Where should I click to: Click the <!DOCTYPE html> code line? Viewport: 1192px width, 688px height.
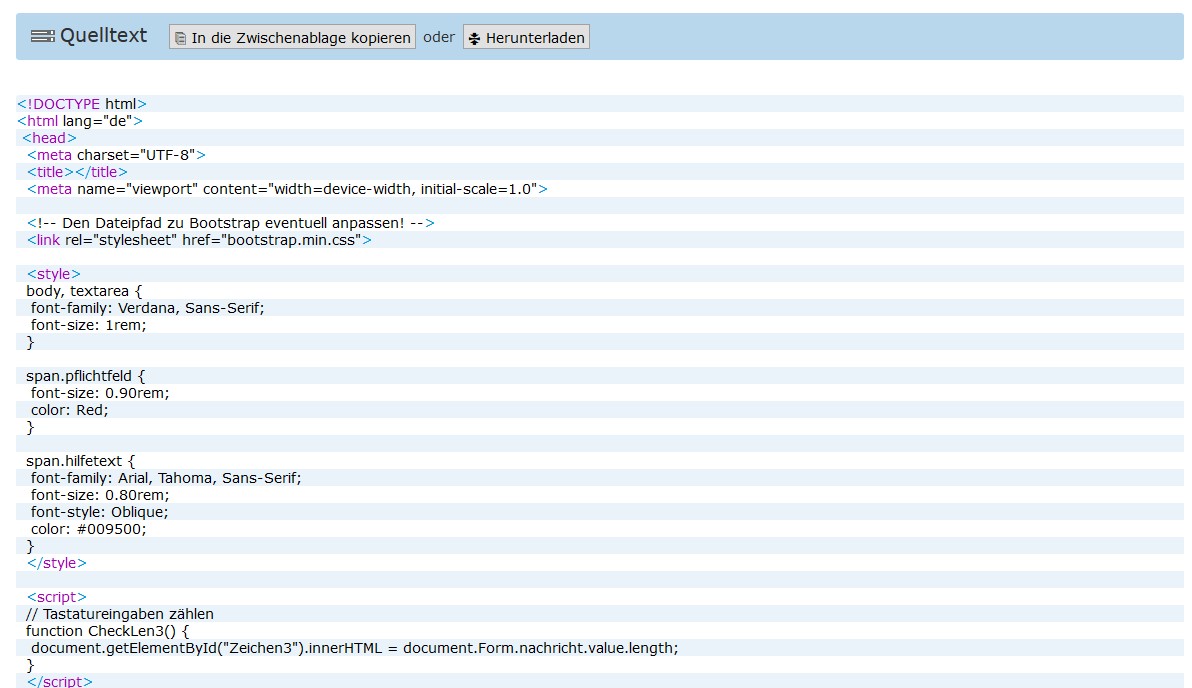click(x=82, y=104)
